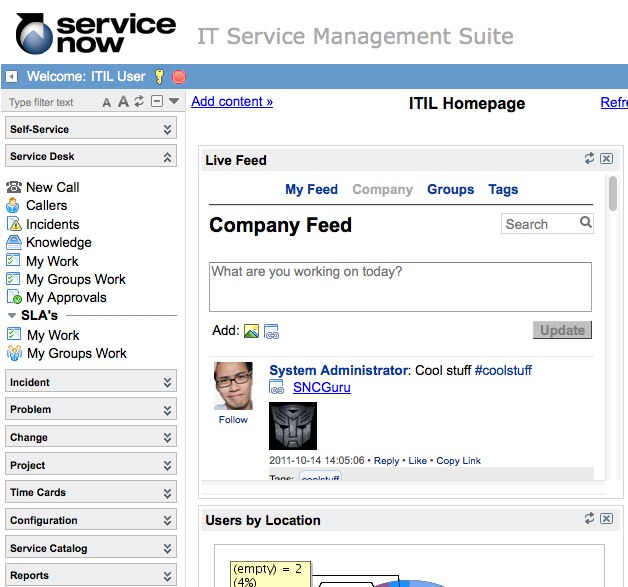Open the SNCGuru link in the post
Image resolution: width=628 pixels, height=587 pixels.
[x=321, y=387]
